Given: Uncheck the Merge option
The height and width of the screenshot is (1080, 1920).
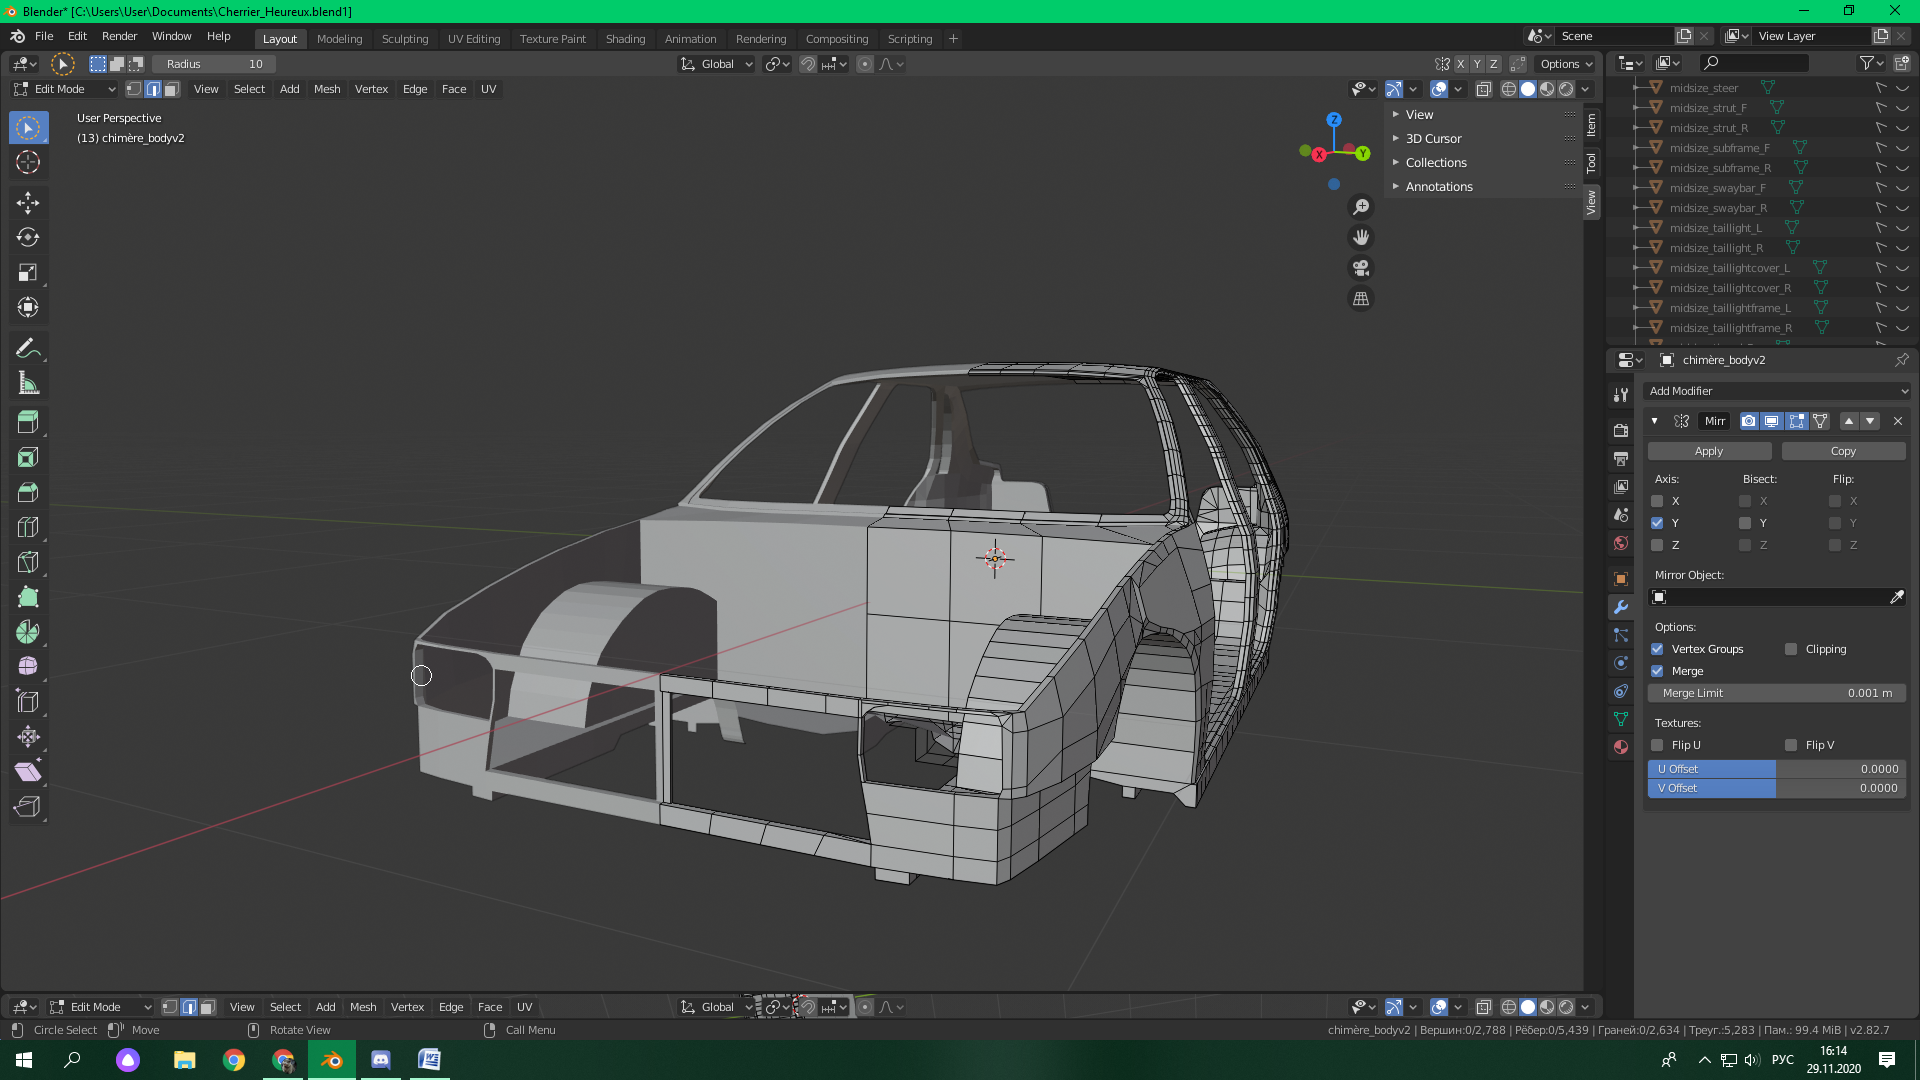Looking at the screenshot, I should [x=1657, y=671].
